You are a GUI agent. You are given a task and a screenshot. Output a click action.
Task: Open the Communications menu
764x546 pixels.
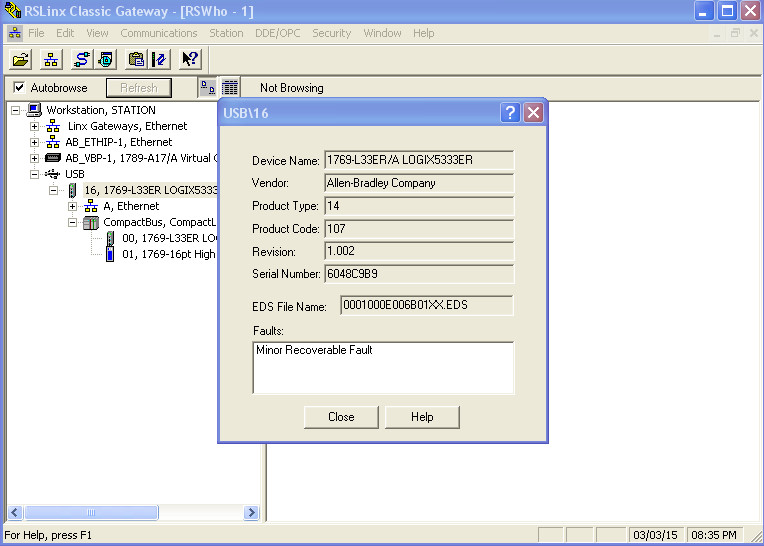click(x=159, y=33)
